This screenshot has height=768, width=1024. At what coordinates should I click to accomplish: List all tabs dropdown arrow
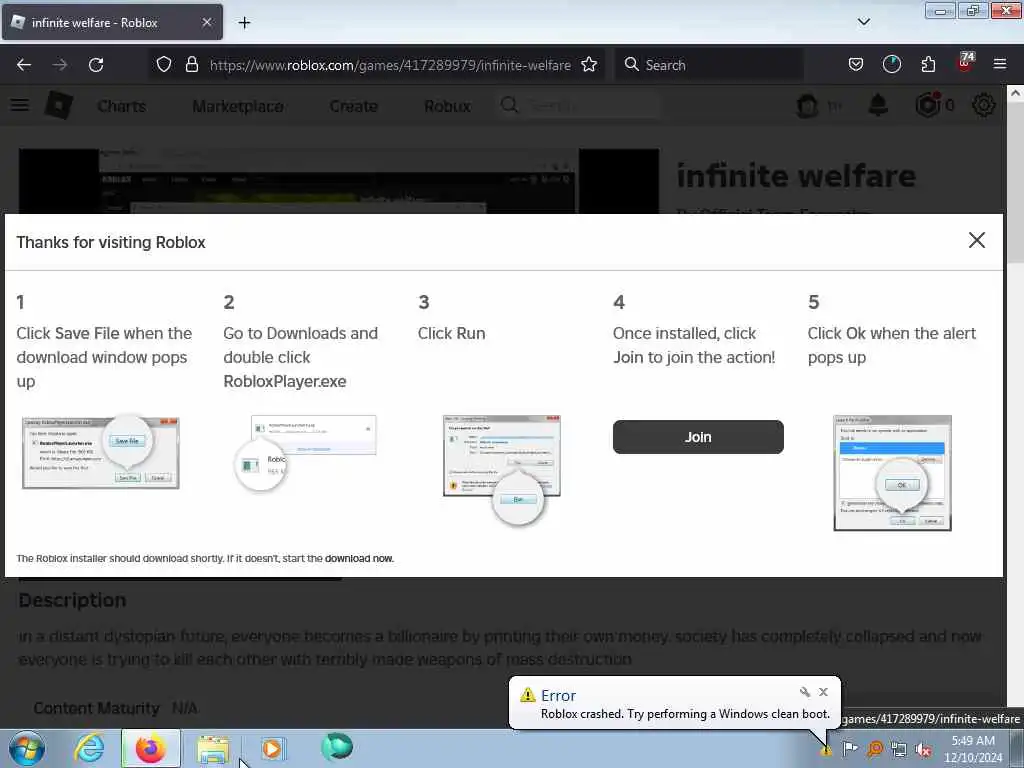863,22
